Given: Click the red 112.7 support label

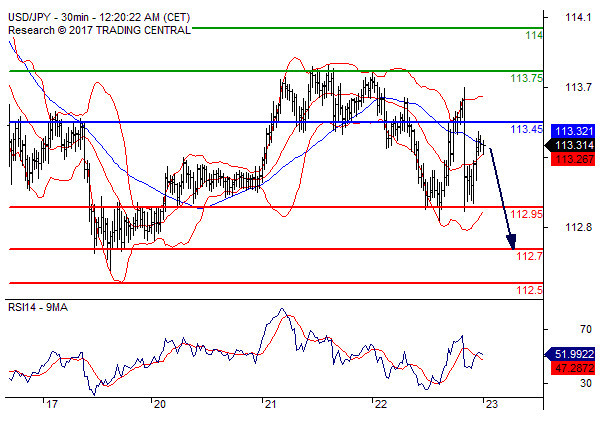Looking at the screenshot, I should pos(530,256).
